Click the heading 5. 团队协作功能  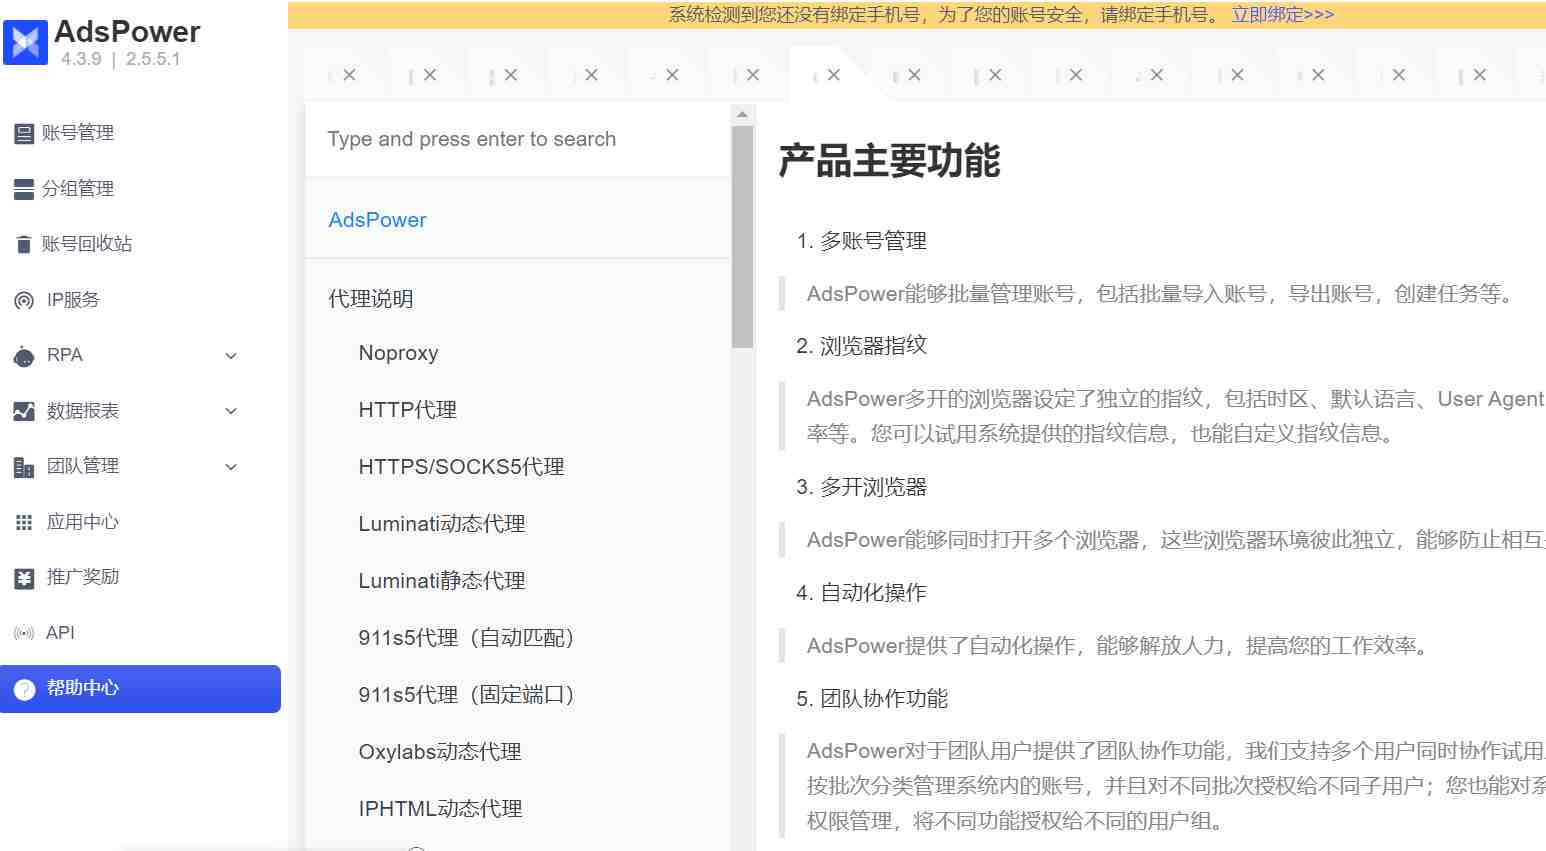tap(872, 699)
